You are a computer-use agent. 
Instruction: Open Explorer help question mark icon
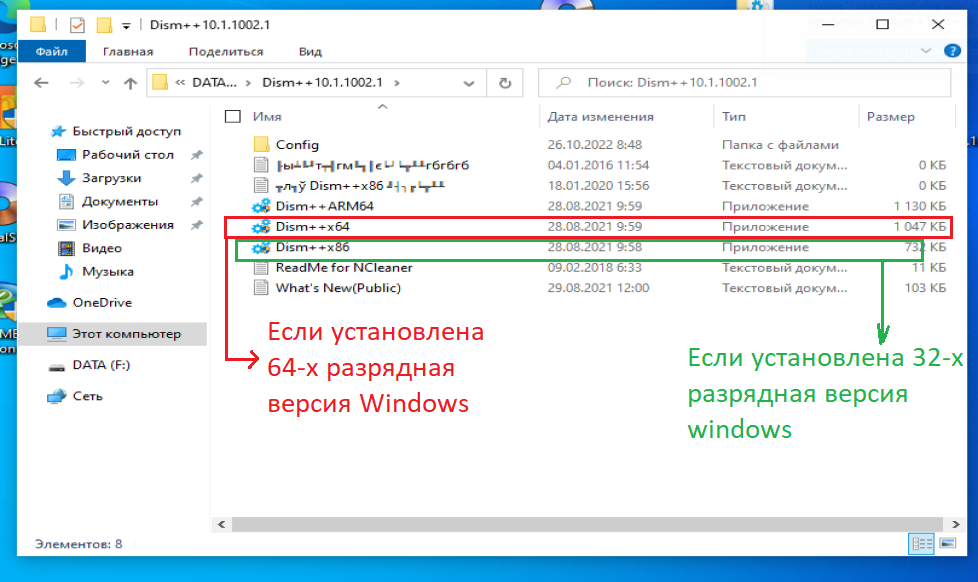(952, 51)
